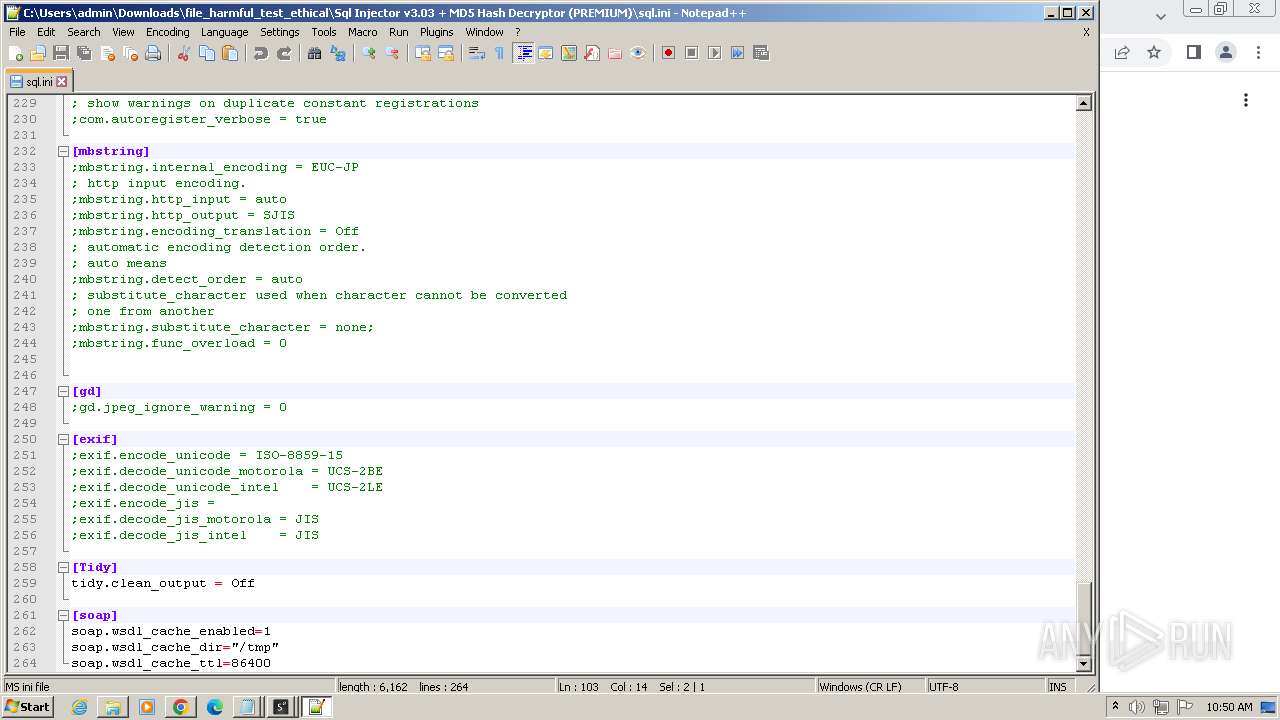Save the current file via toolbar

coord(61,53)
